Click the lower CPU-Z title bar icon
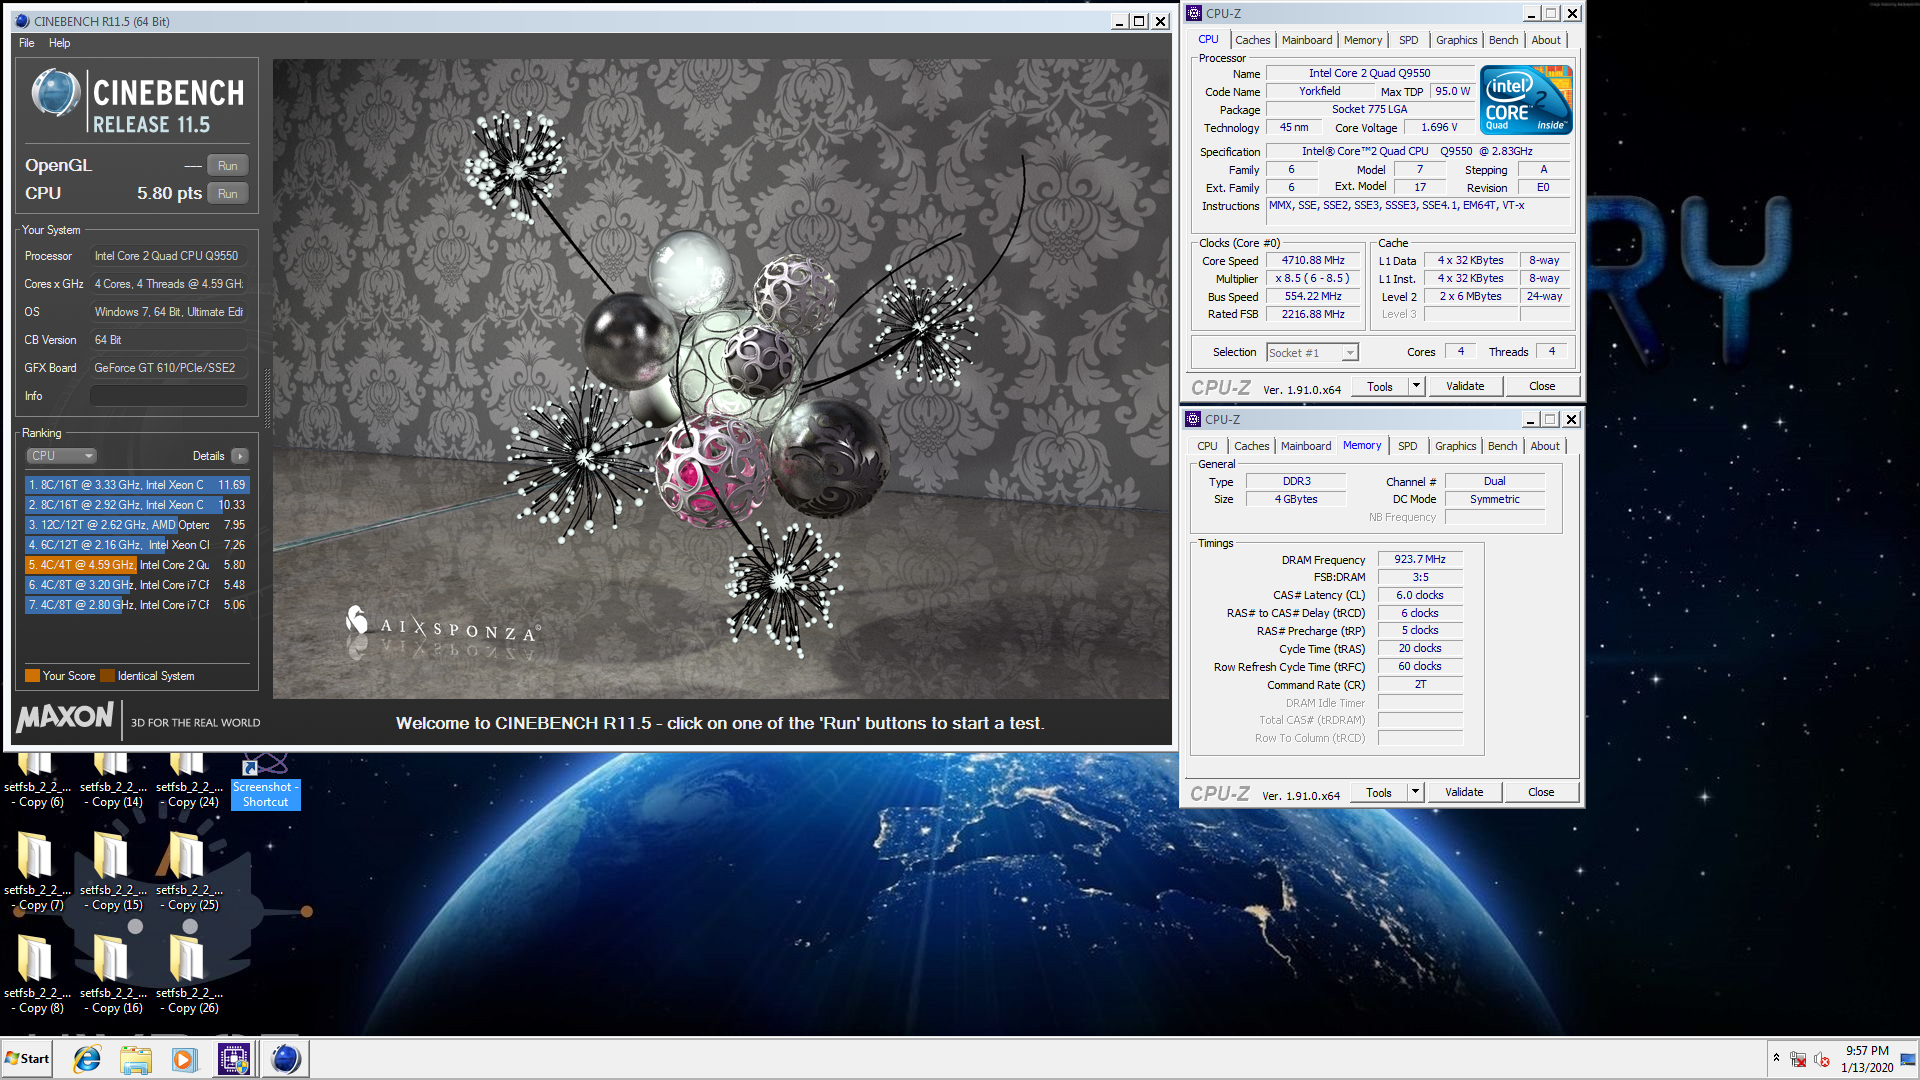The height and width of the screenshot is (1080, 1920). pos(1193,419)
